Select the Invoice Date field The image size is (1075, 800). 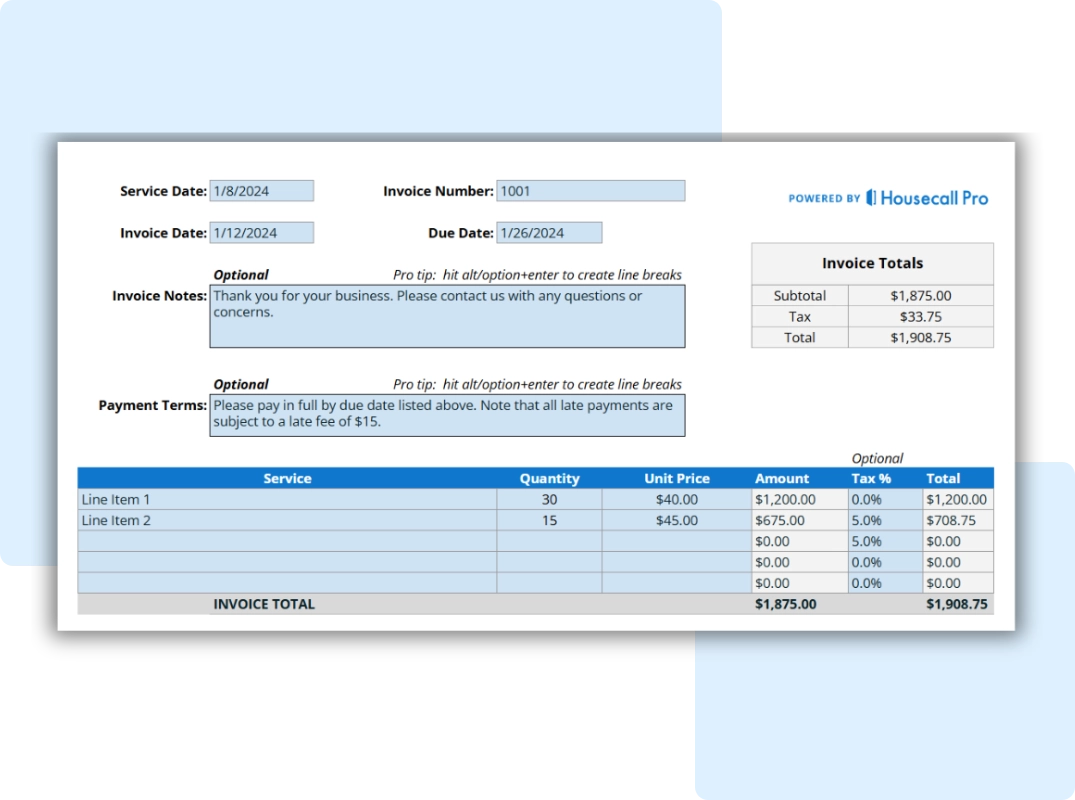coord(261,233)
